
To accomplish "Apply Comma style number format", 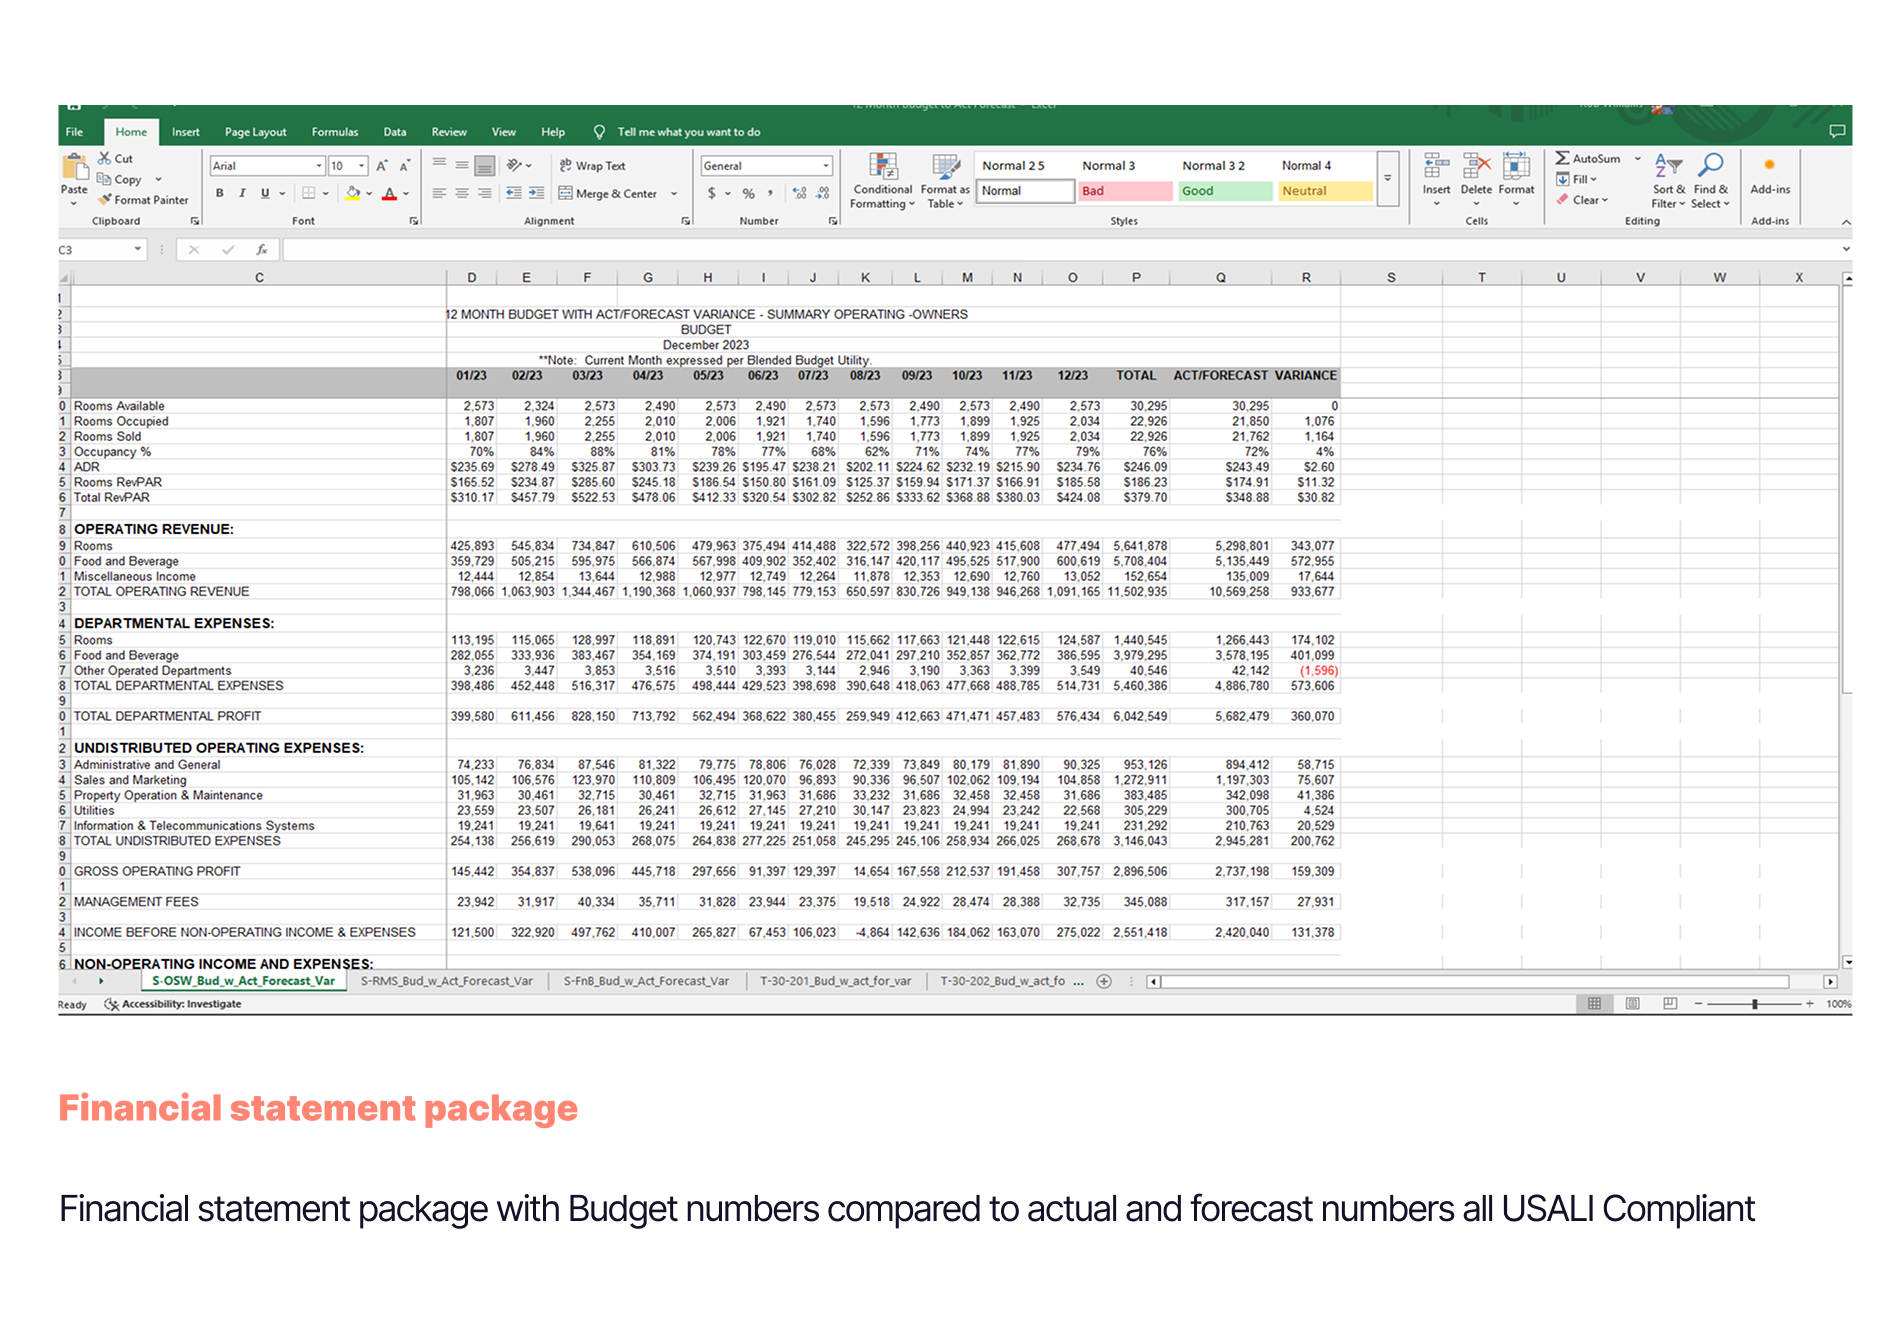I will (770, 193).
